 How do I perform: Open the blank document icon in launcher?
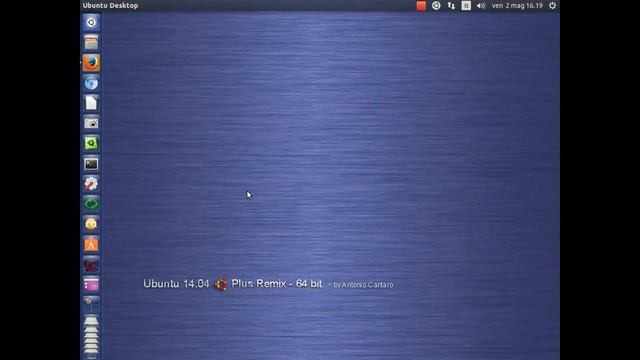(x=91, y=103)
